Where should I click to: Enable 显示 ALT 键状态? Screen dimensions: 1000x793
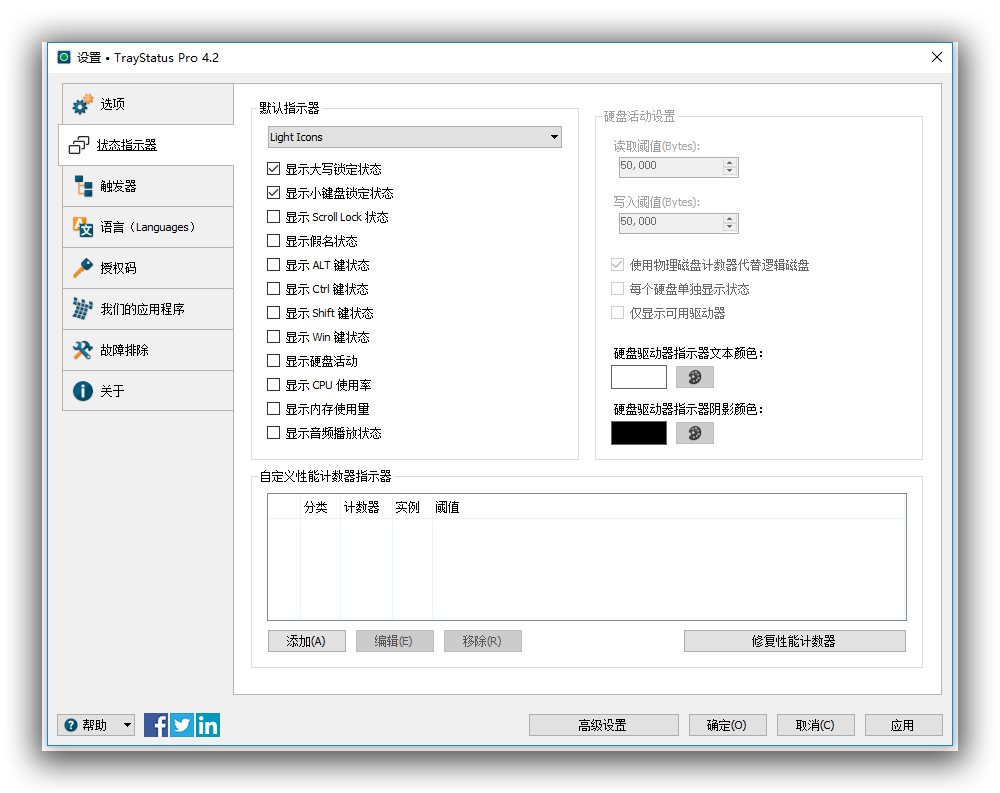coord(274,265)
